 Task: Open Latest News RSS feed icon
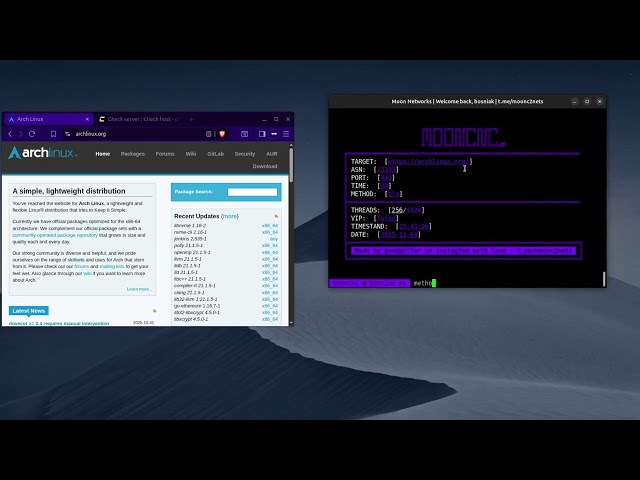tap(154, 311)
